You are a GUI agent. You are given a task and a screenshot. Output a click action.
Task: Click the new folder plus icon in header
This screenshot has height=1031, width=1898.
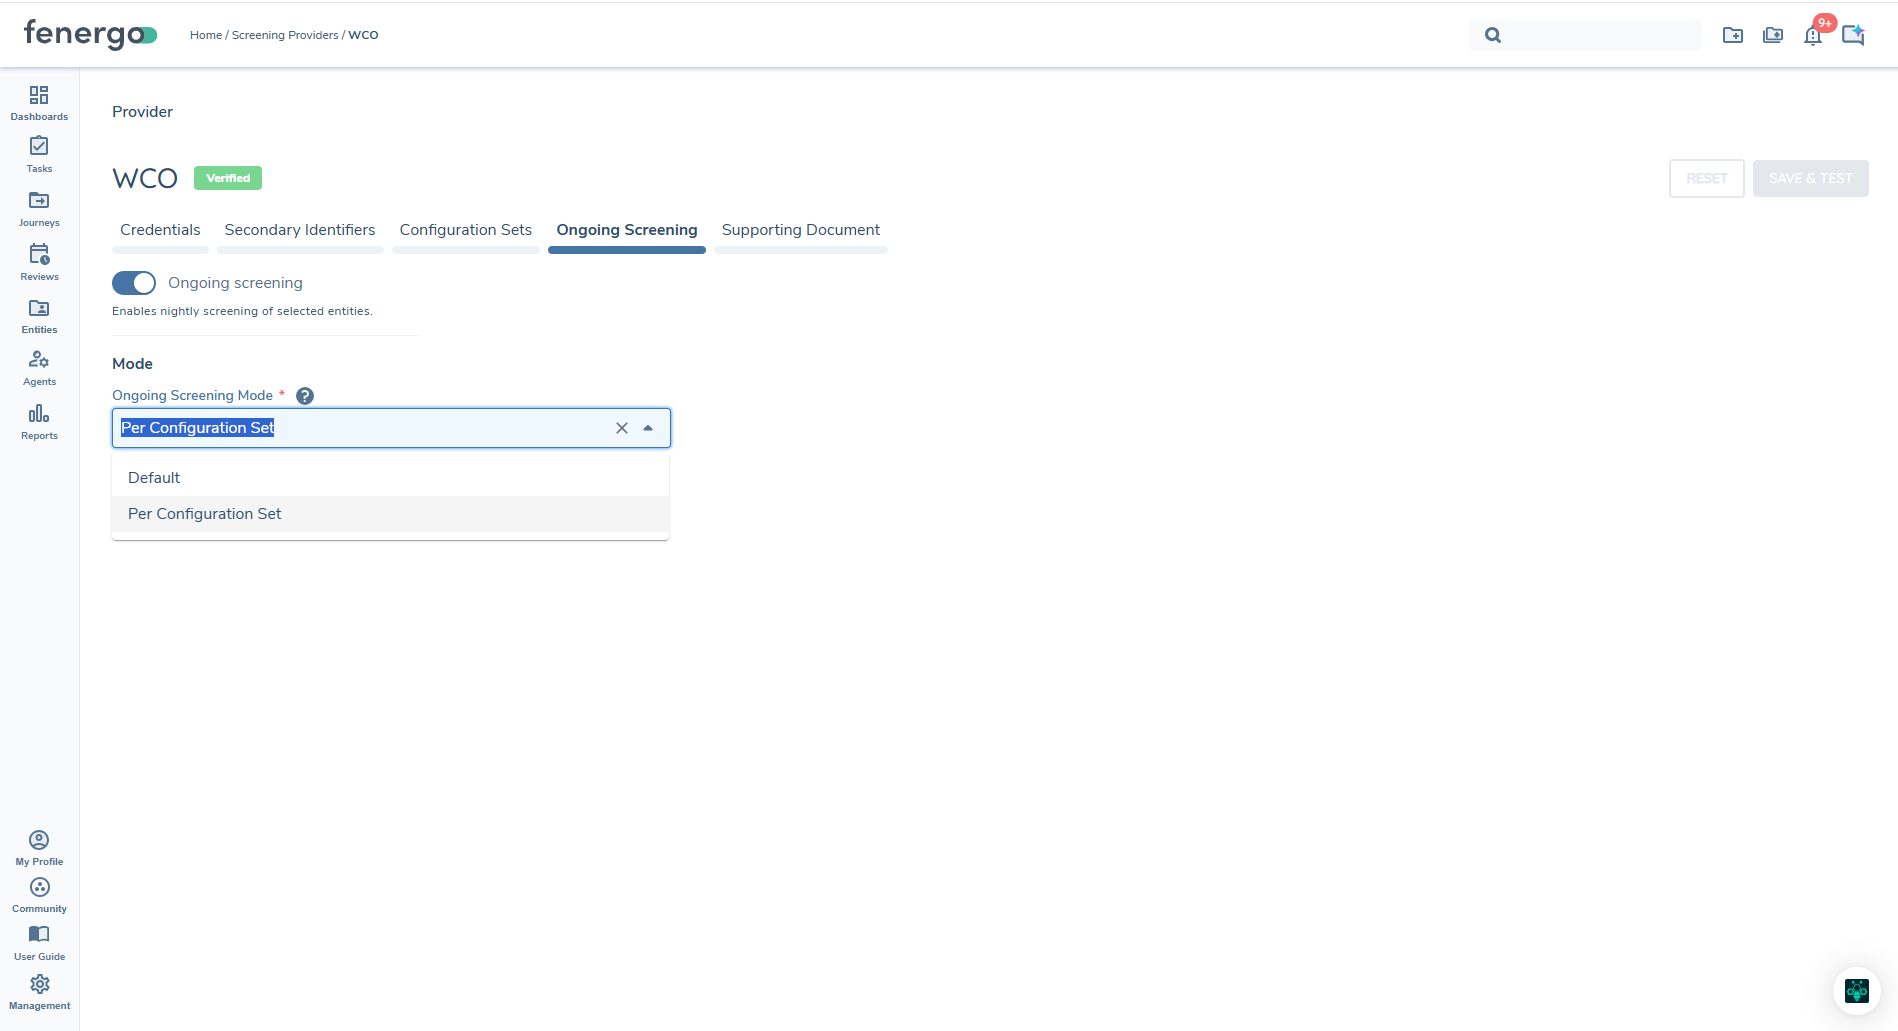[1733, 35]
